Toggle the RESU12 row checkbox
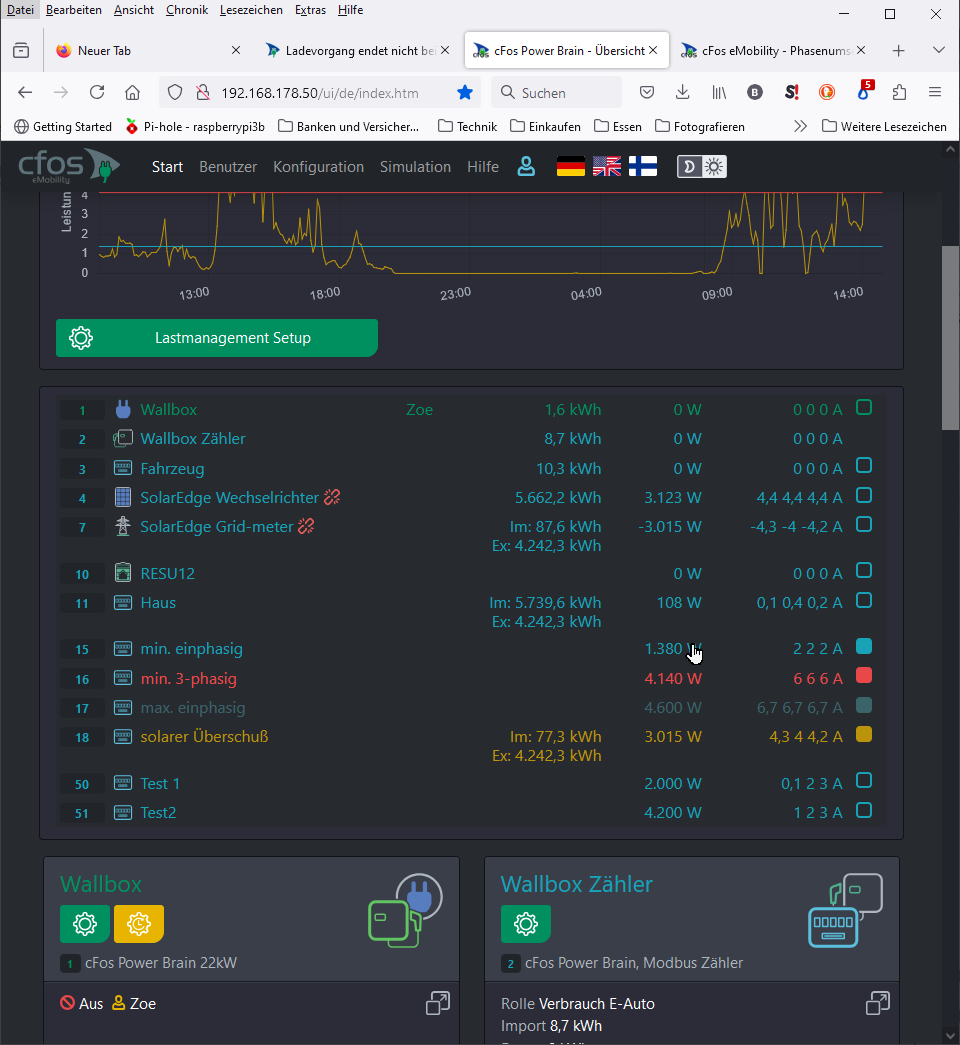The height and width of the screenshot is (1045, 960). (864, 570)
